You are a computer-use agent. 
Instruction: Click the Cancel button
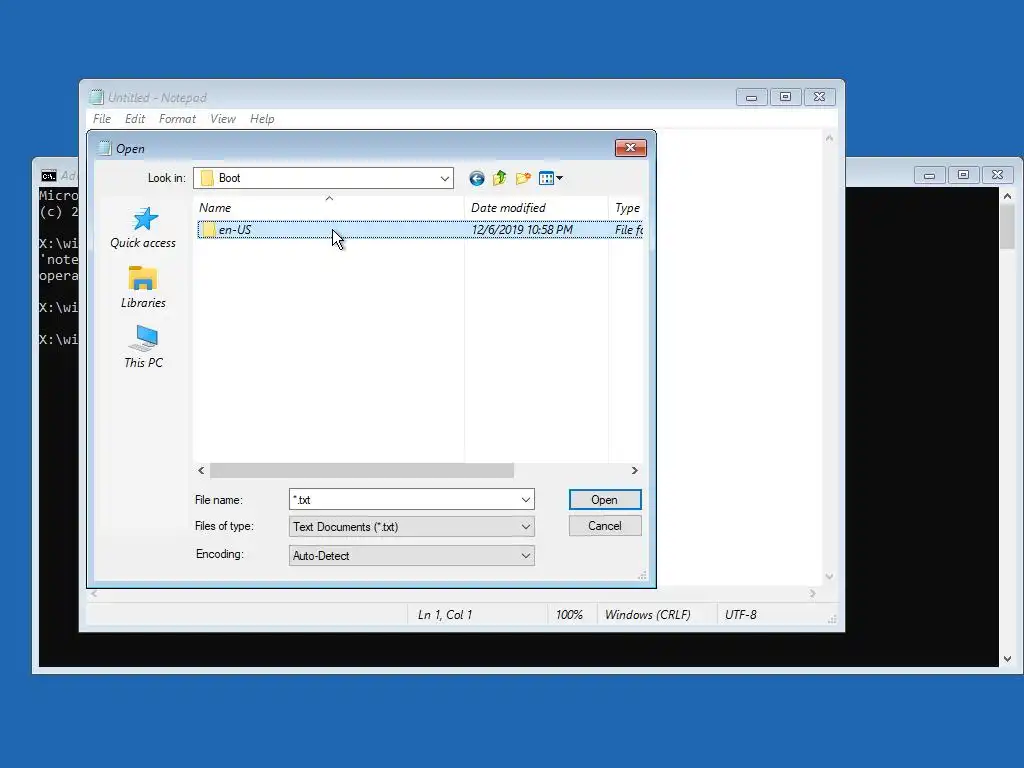pyautogui.click(x=605, y=526)
